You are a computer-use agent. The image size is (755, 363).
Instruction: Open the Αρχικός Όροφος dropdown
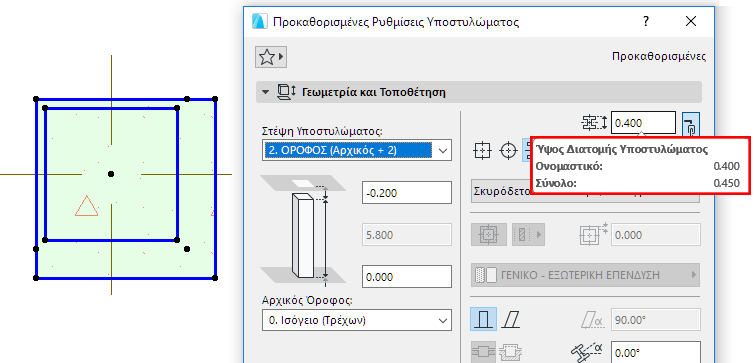point(357,320)
